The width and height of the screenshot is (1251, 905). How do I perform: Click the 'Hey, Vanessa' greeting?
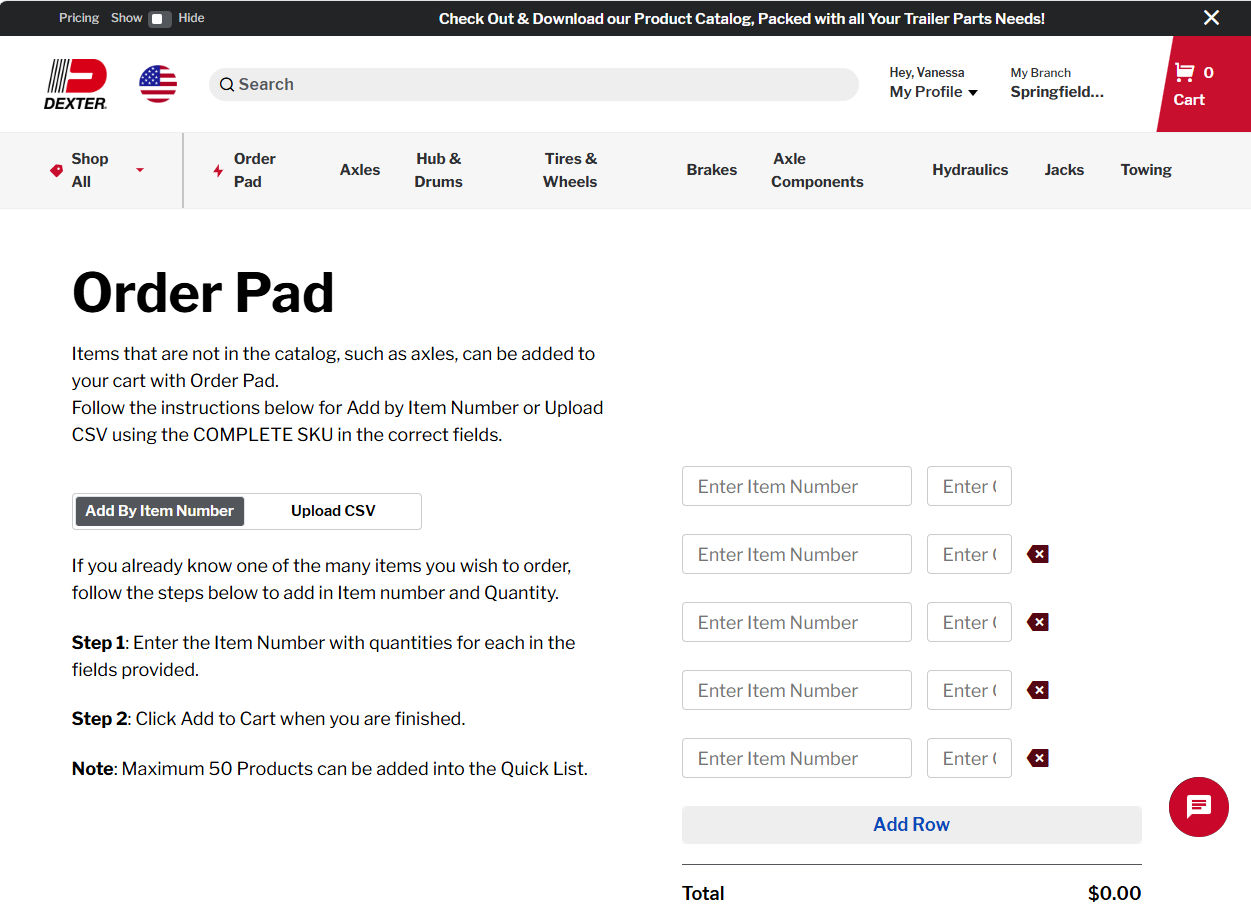[x=927, y=72]
